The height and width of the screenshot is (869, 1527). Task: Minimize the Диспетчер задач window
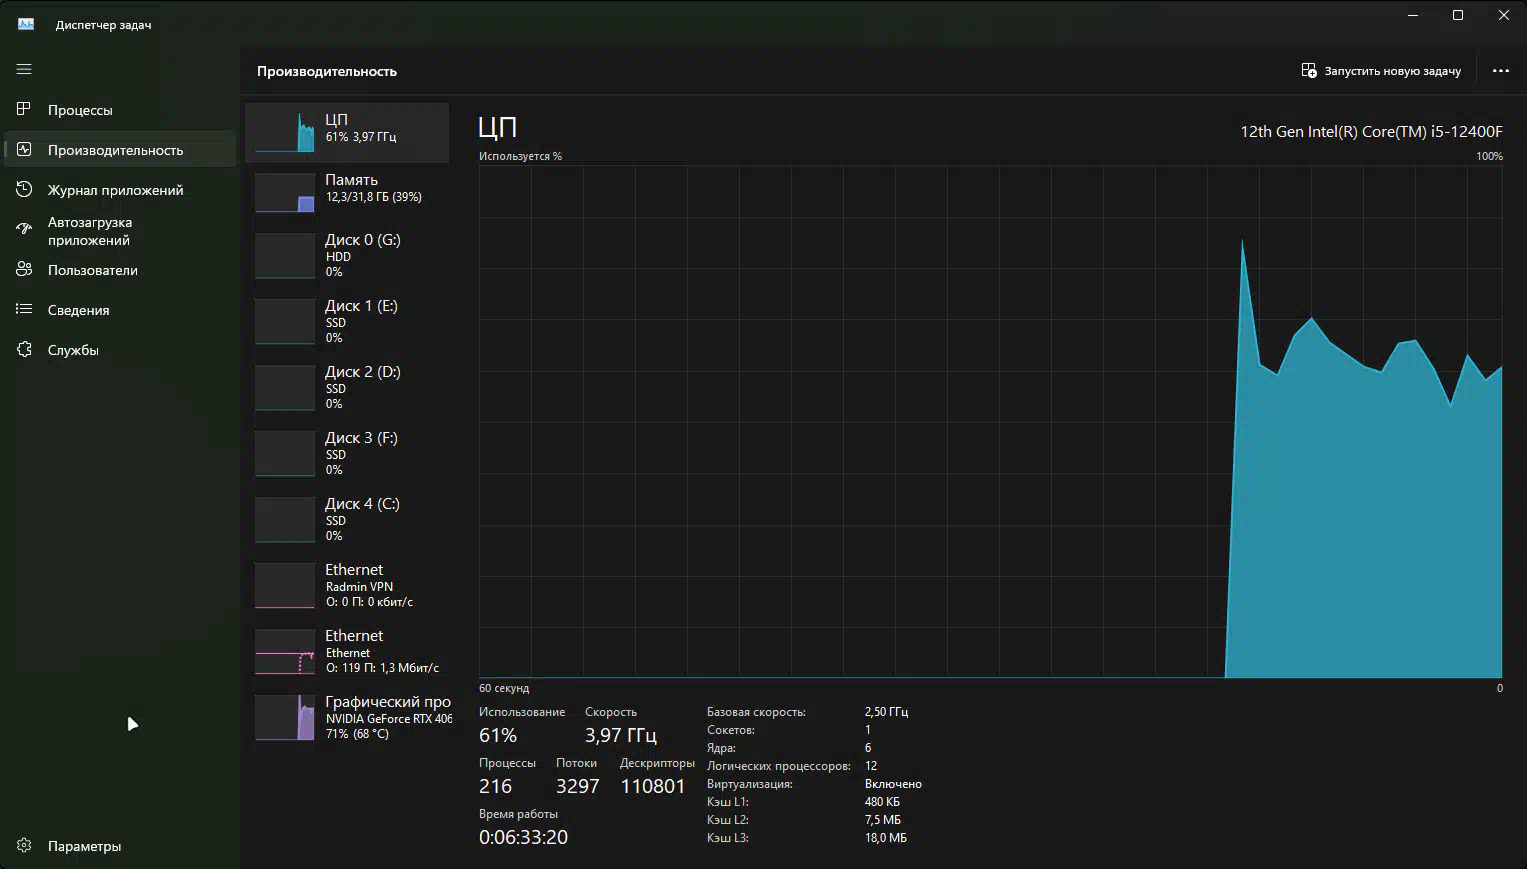point(1413,15)
